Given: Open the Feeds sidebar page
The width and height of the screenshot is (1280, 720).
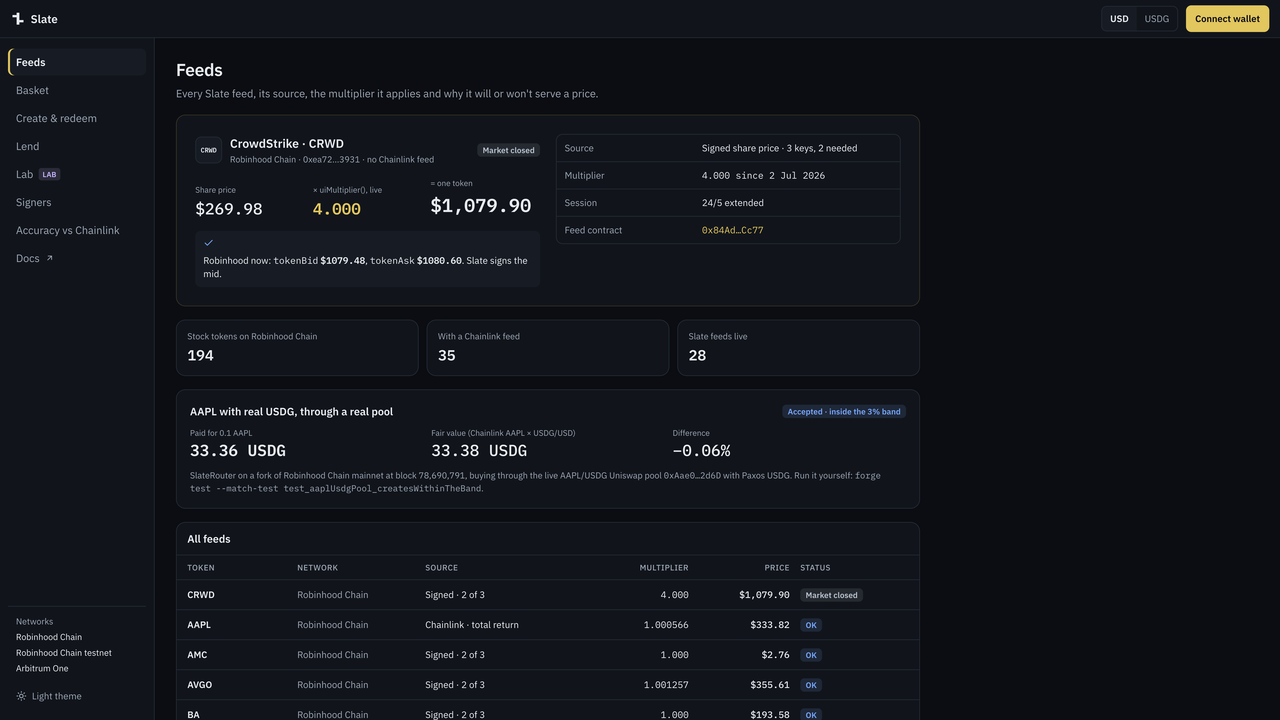Looking at the screenshot, I should coord(77,62).
